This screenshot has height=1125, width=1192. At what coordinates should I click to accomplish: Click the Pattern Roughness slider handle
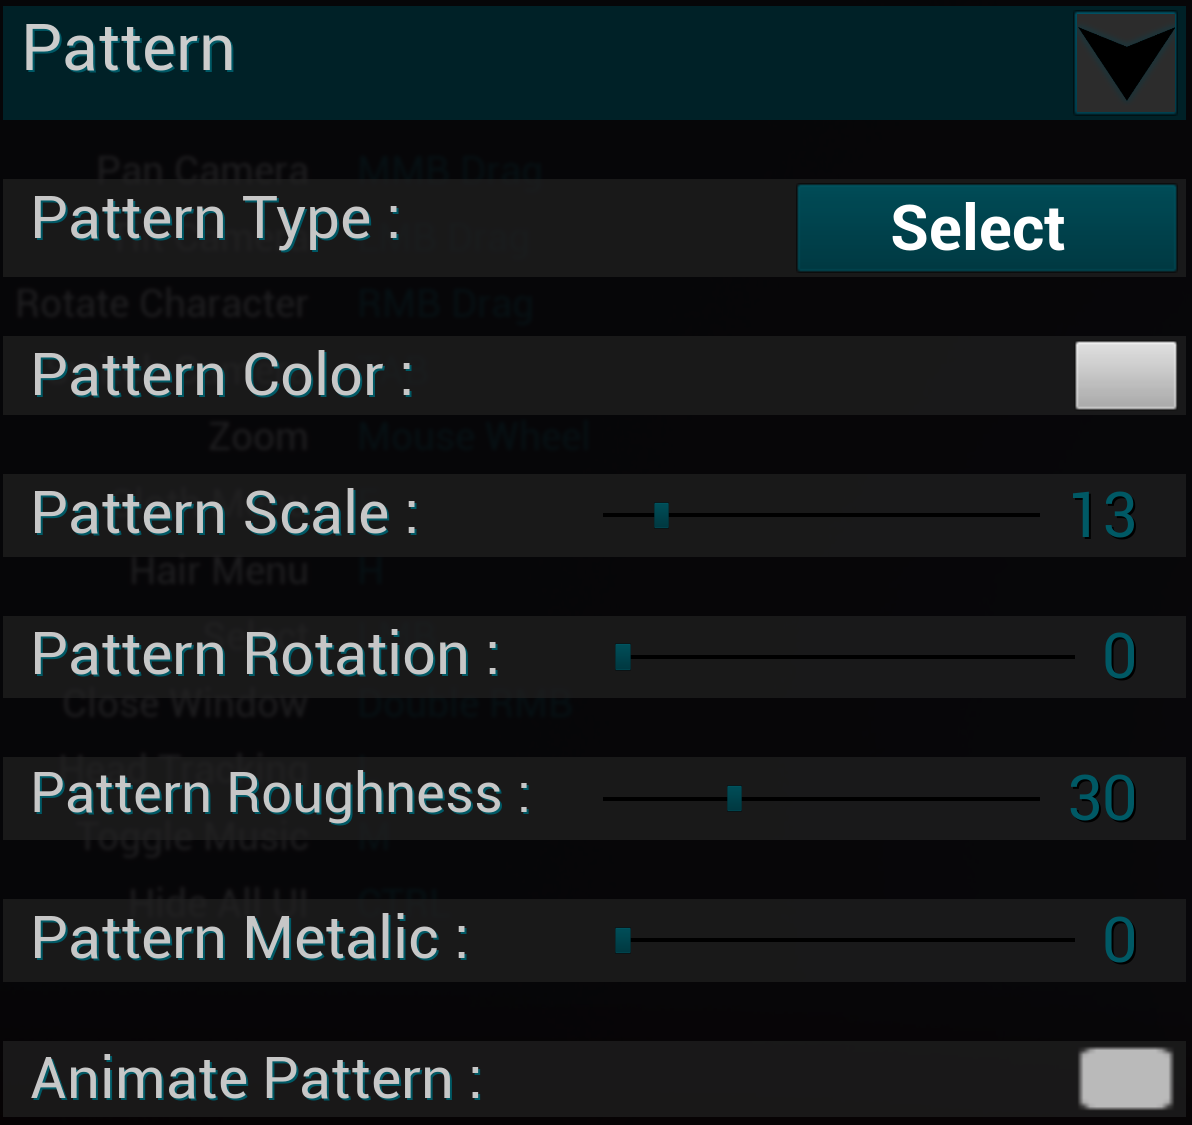[x=734, y=798]
